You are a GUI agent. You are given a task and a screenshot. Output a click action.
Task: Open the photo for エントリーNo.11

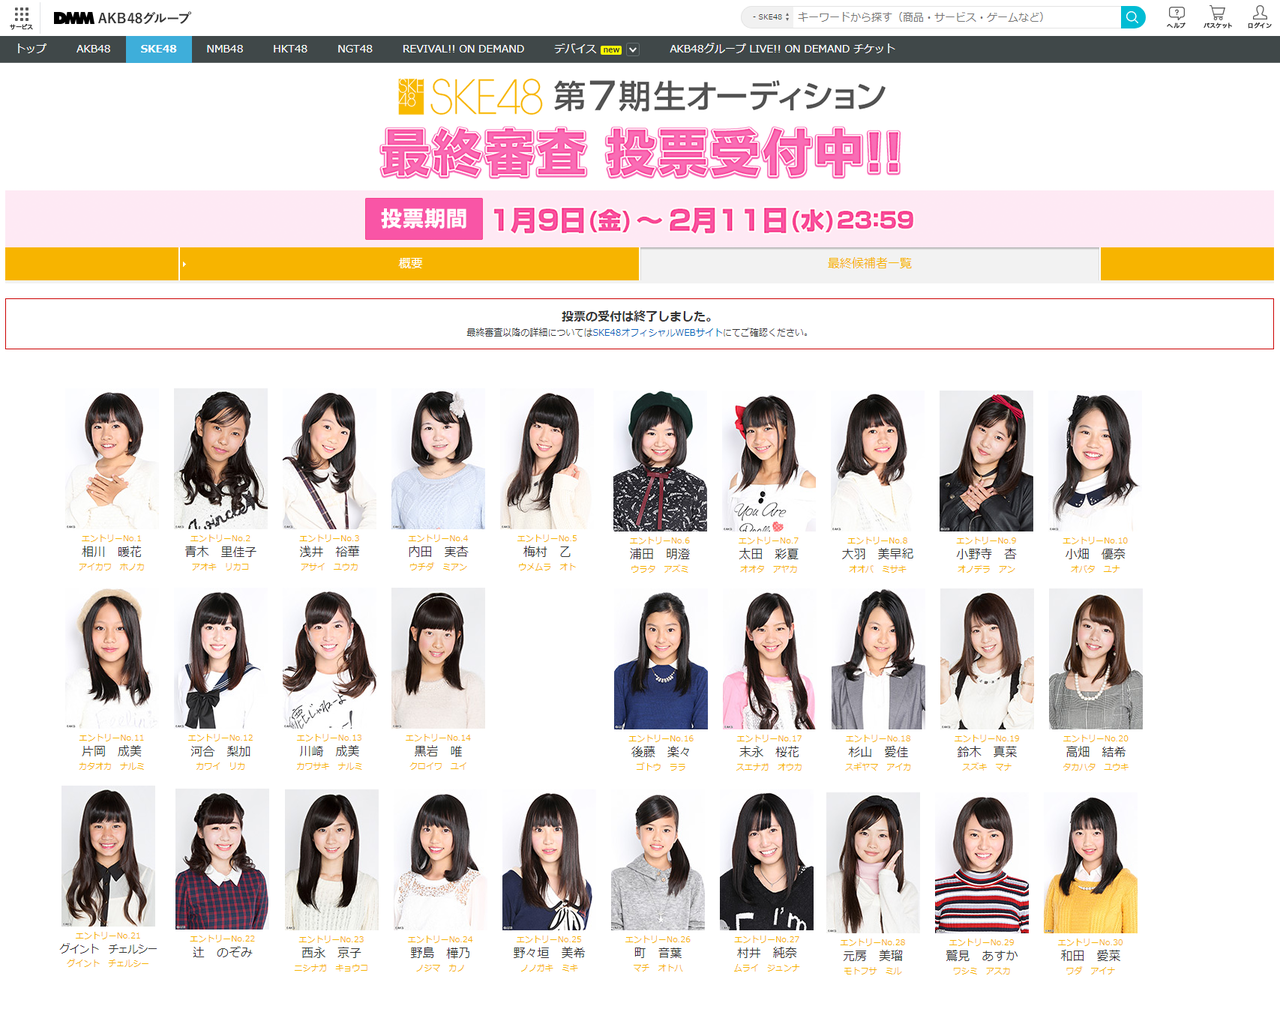point(112,658)
